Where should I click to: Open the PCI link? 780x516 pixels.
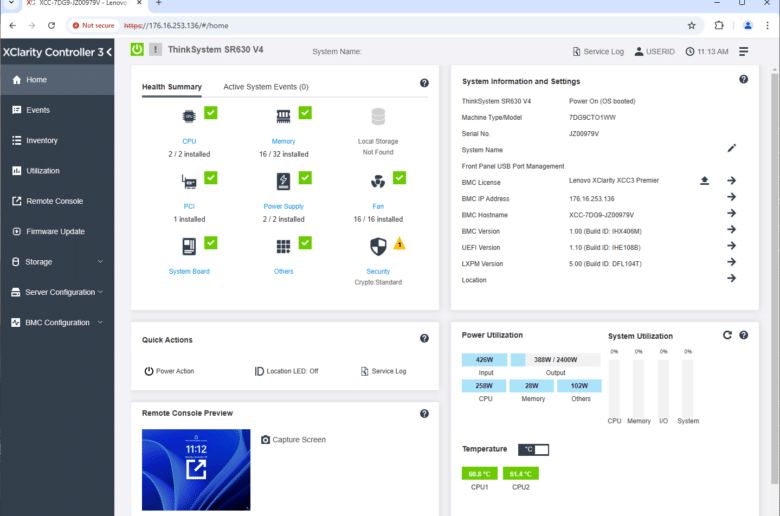coord(189,206)
